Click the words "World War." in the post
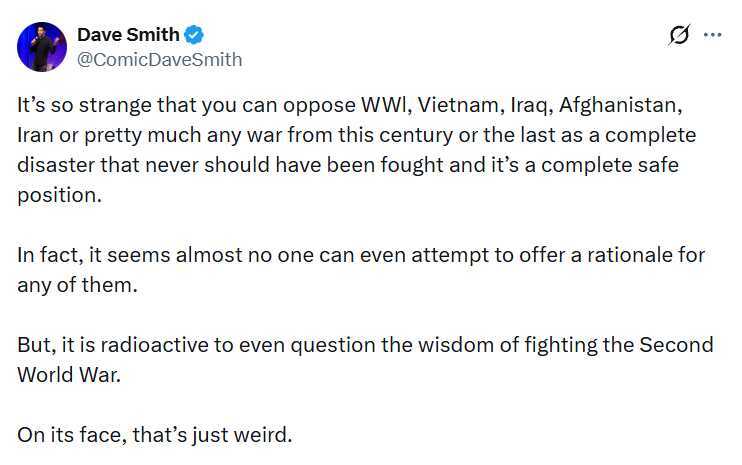This screenshot has width=742, height=465. click(69, 375)
